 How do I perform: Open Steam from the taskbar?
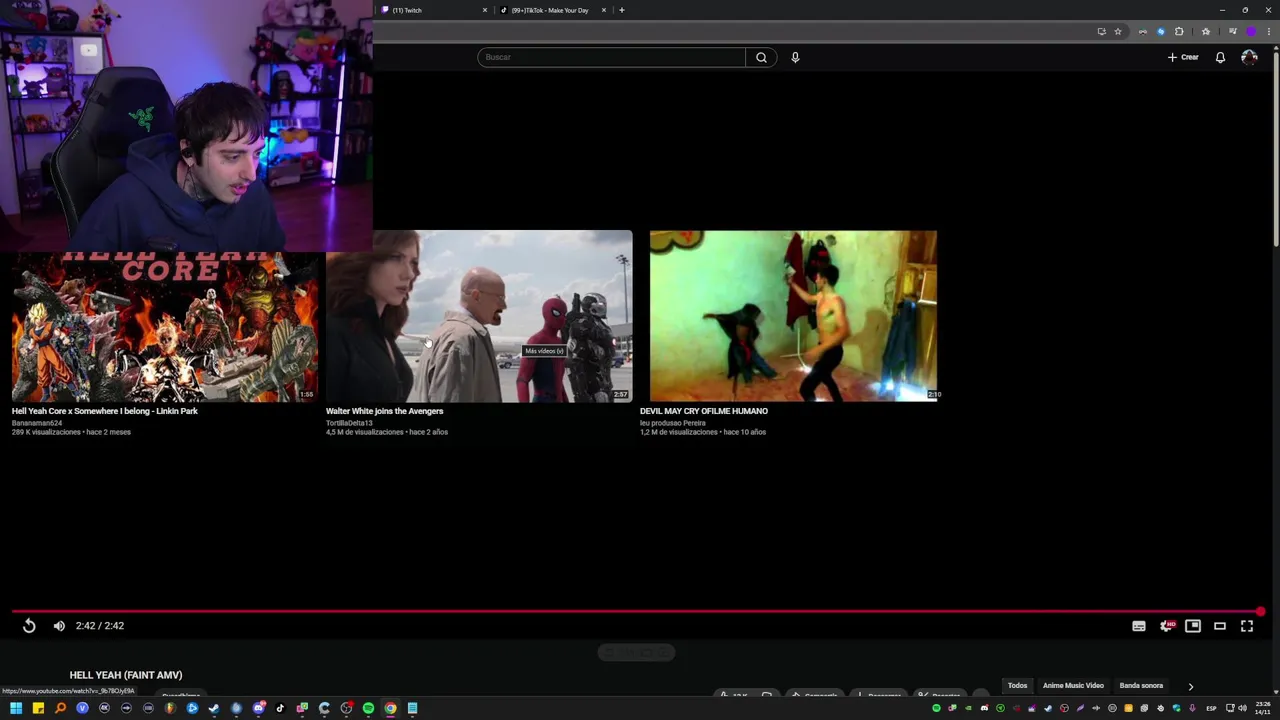click(214, 708)
